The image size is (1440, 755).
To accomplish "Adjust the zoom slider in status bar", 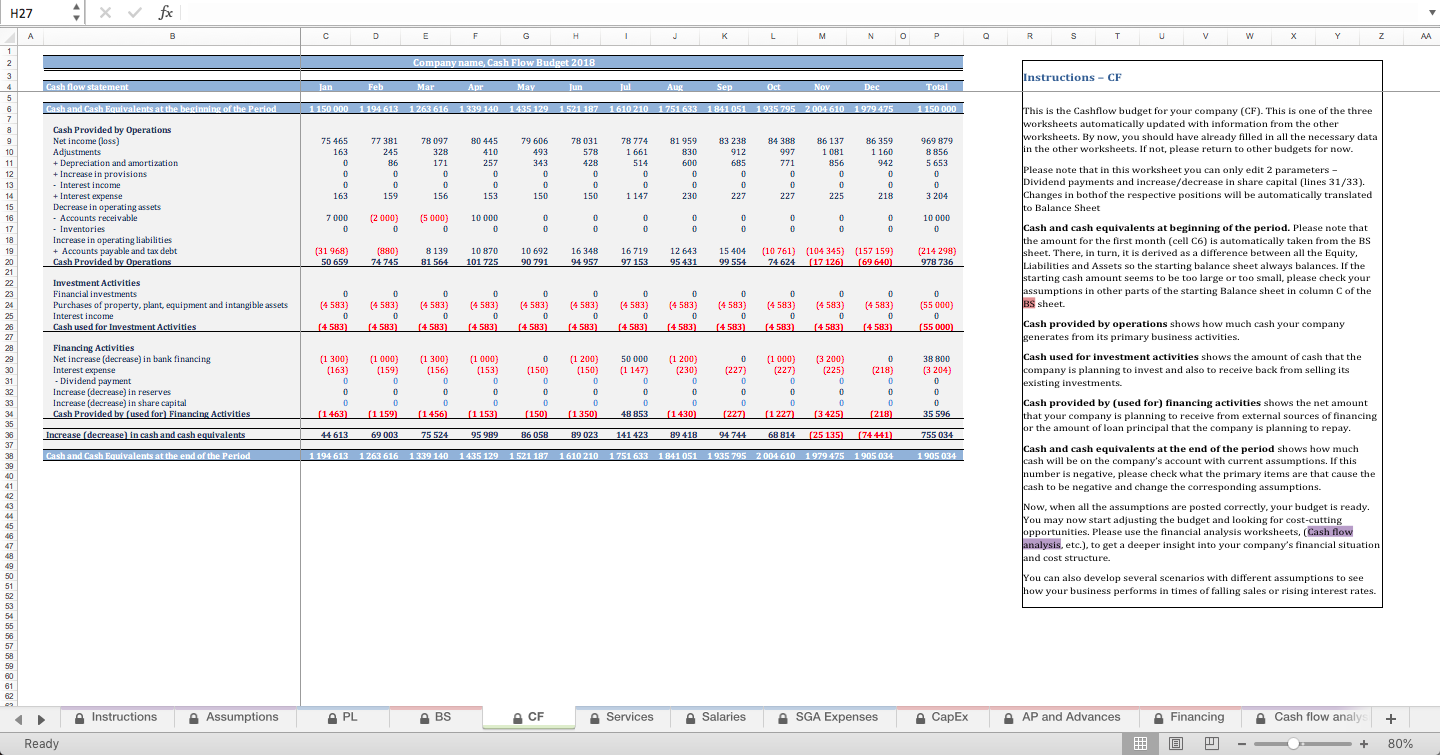I will click(1293, 744).
